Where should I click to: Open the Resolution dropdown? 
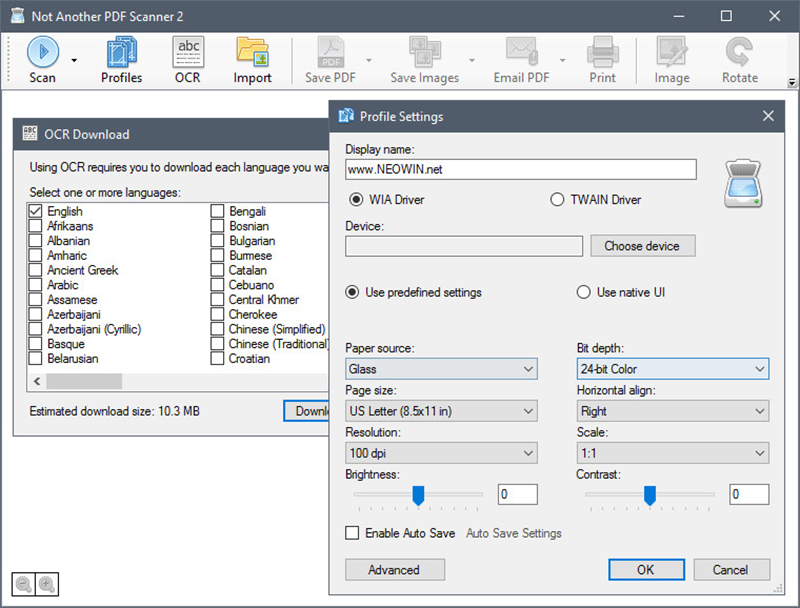click(x=441, y=454)
